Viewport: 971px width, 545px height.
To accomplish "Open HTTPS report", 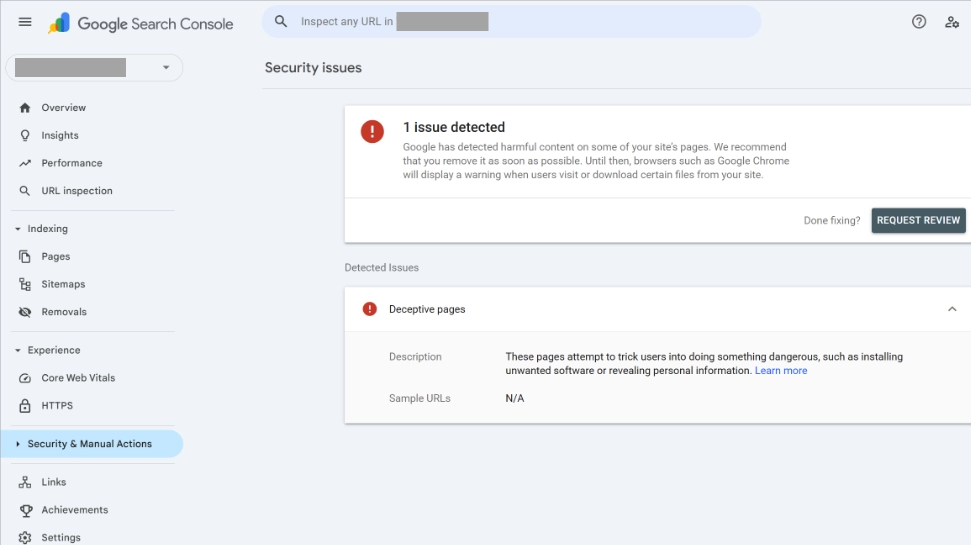I will point(57,406).
